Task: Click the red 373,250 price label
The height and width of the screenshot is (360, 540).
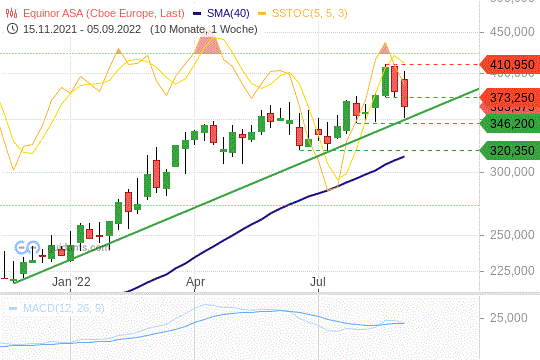Action: [510, 97]
